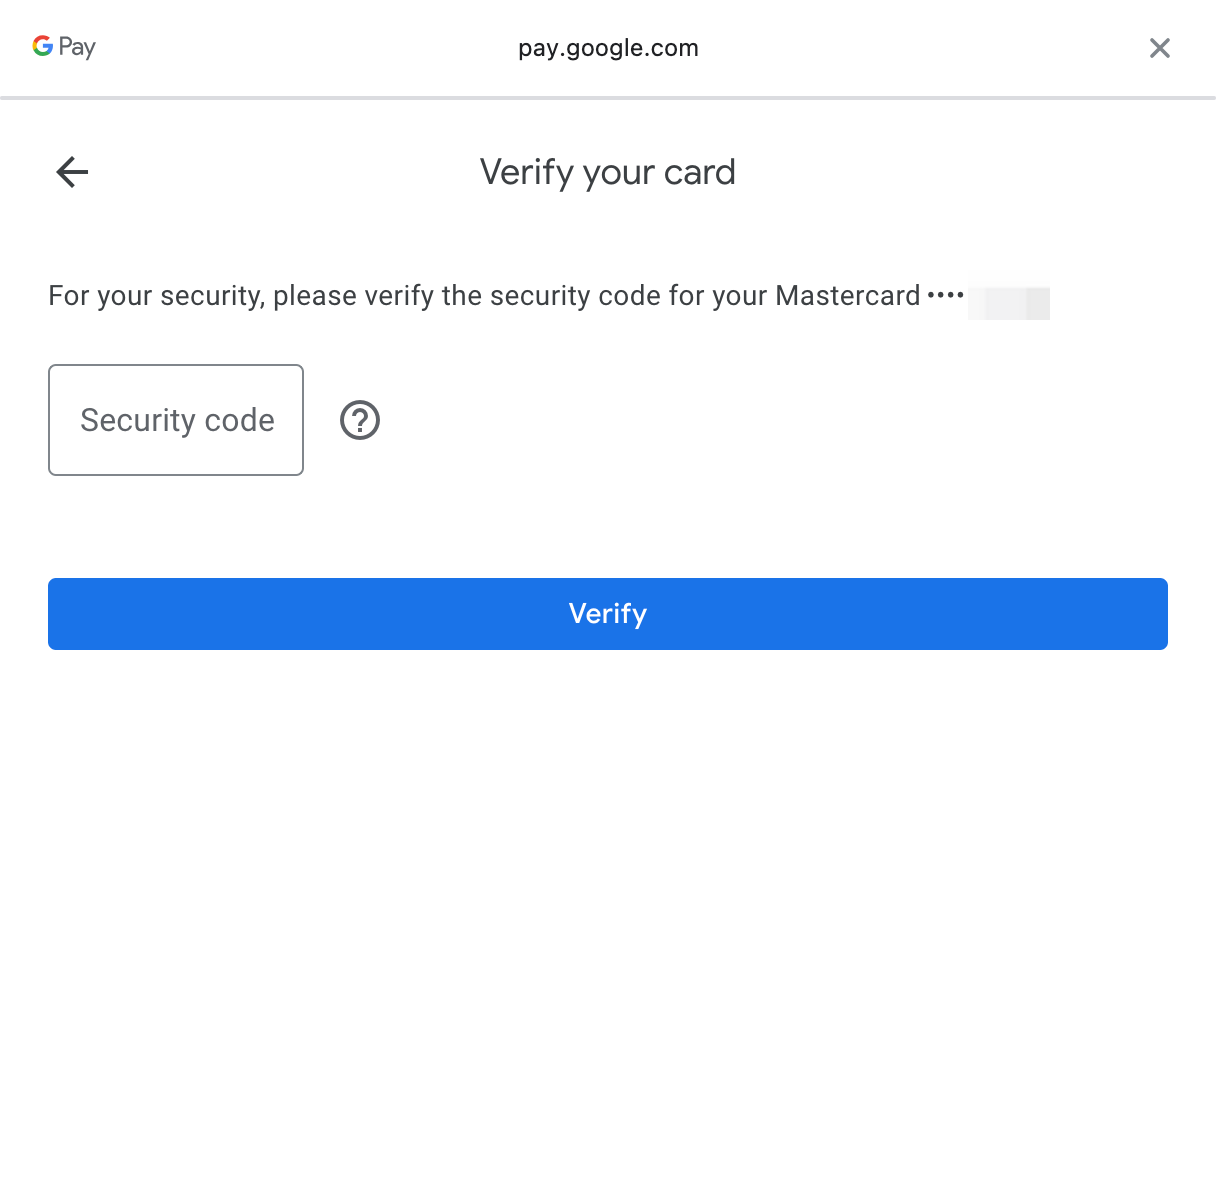
Task: Close the Google Pay dialog
Action: [x=1159, y=48]
